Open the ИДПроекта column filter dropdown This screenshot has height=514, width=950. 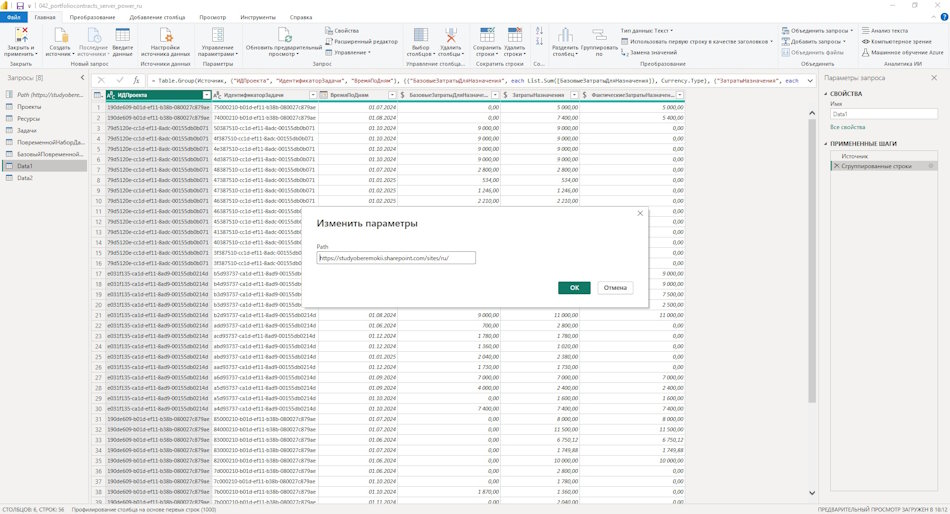(207, 95)
